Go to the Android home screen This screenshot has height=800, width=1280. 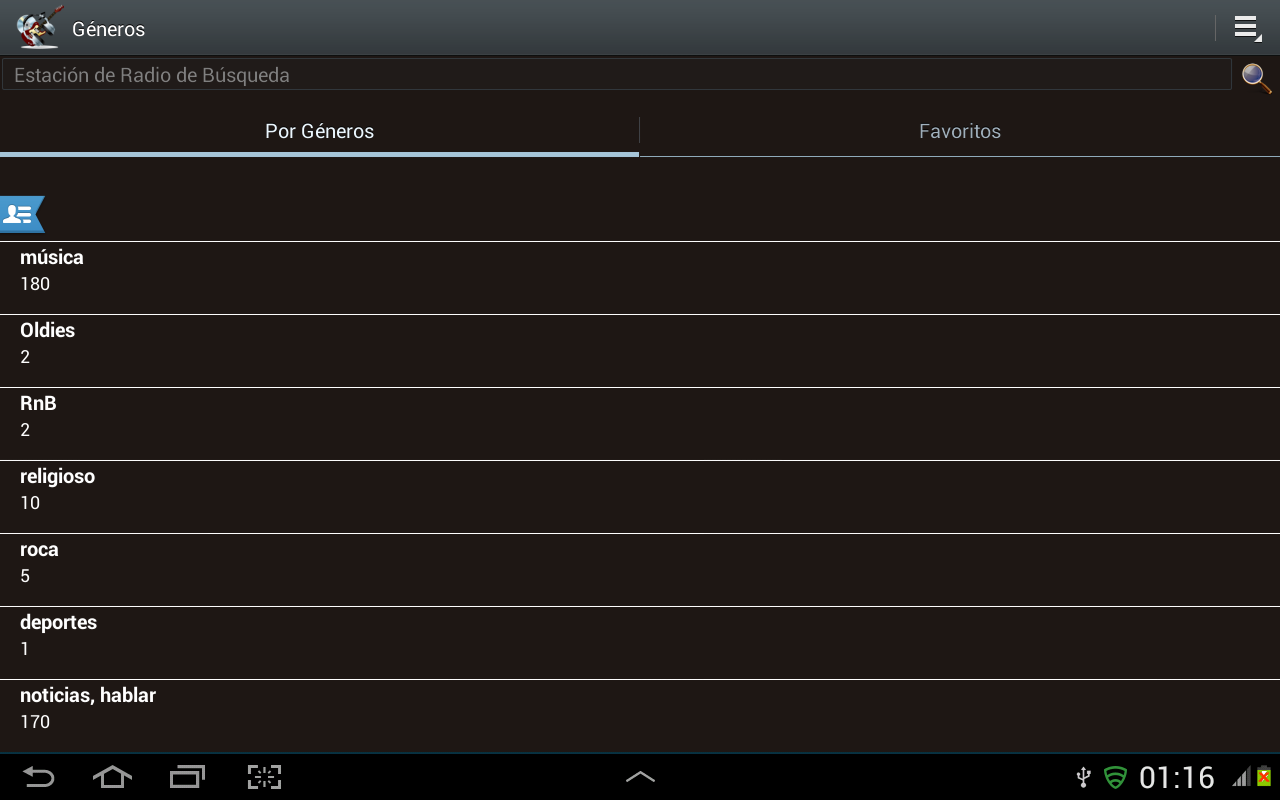point(112,777)
